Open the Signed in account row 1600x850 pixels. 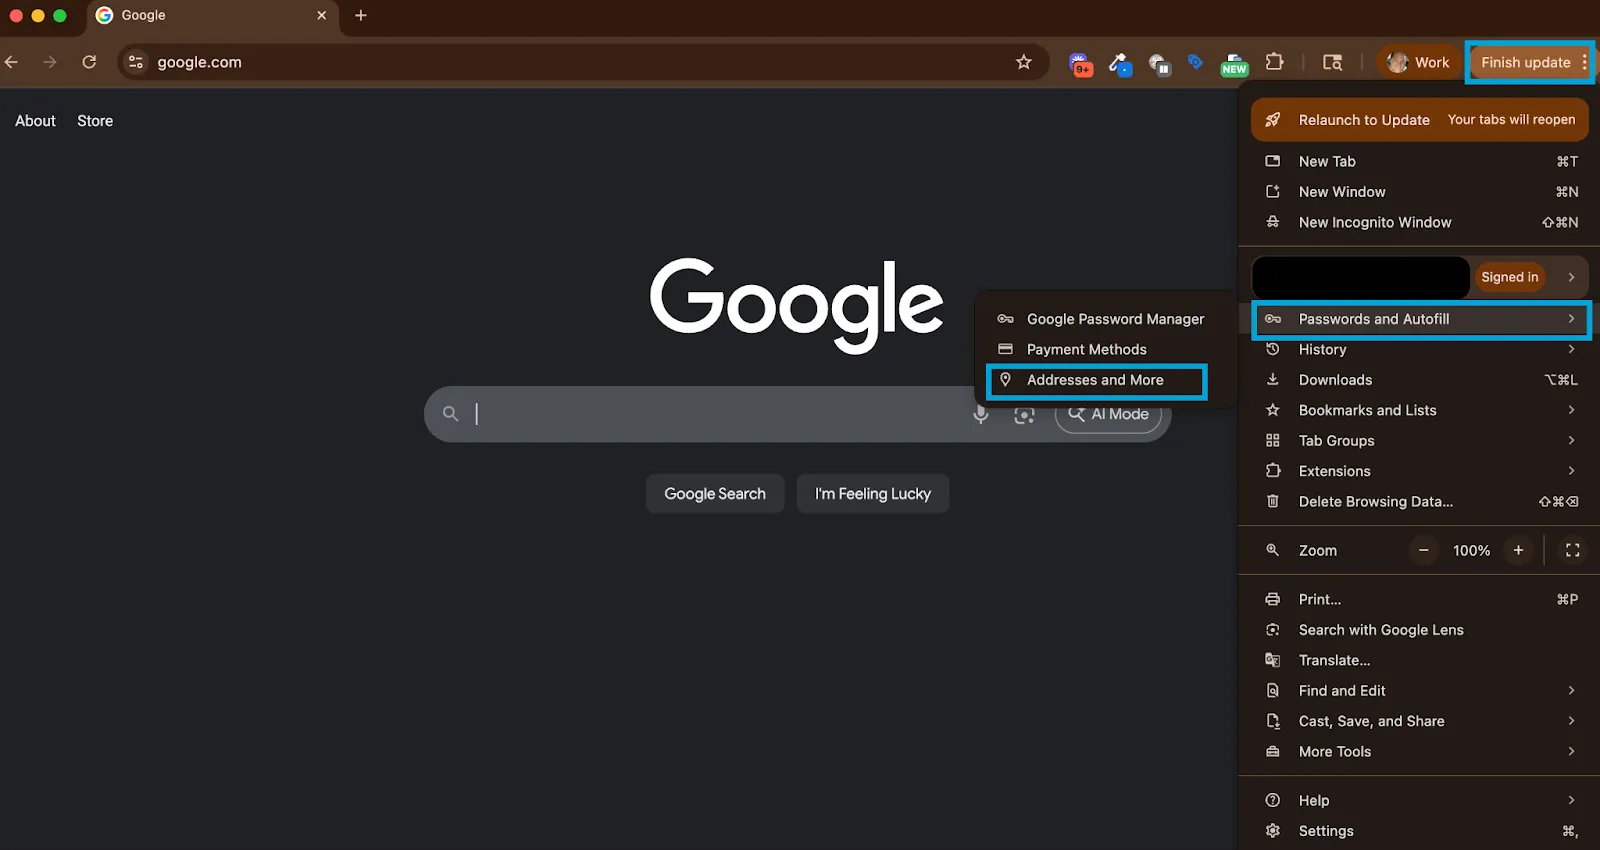click(1420, 277)
